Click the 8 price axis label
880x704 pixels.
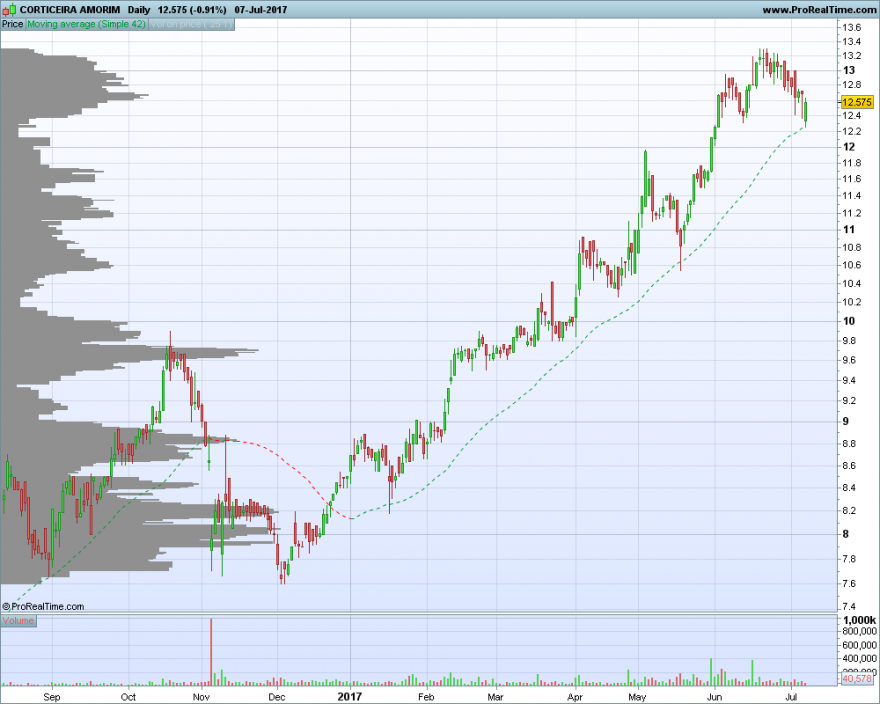[x=846, y=534]
